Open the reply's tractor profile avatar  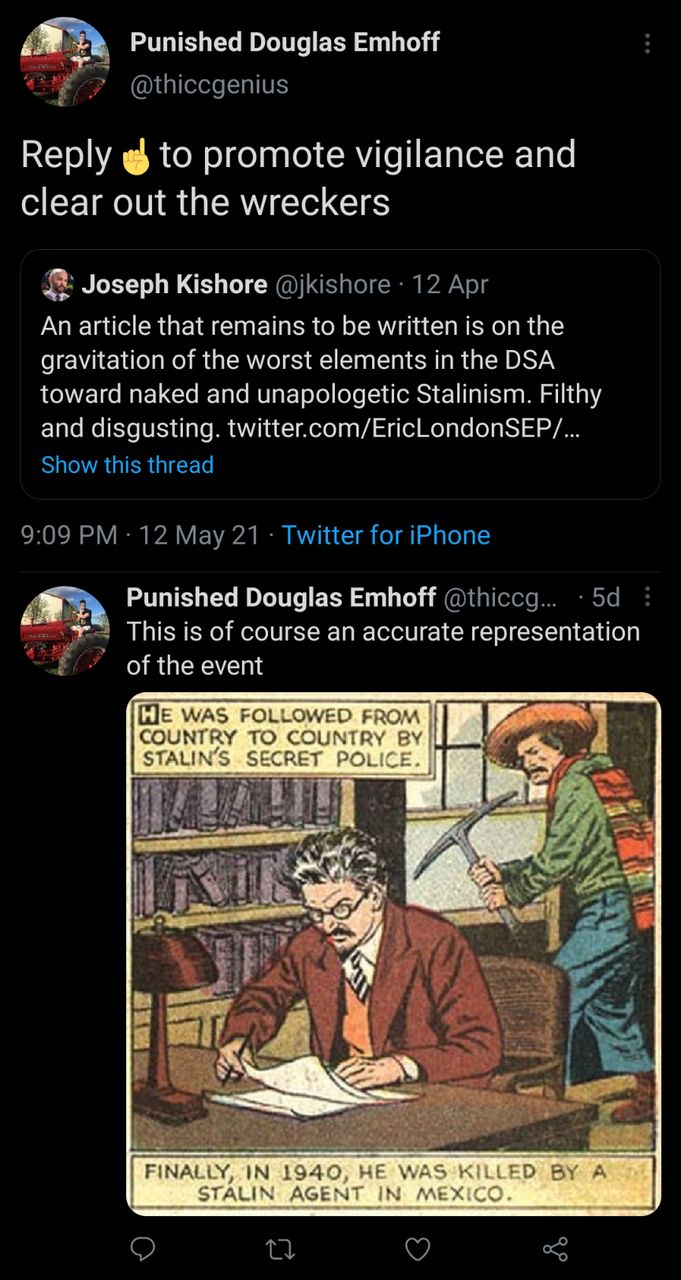[65, 630]
